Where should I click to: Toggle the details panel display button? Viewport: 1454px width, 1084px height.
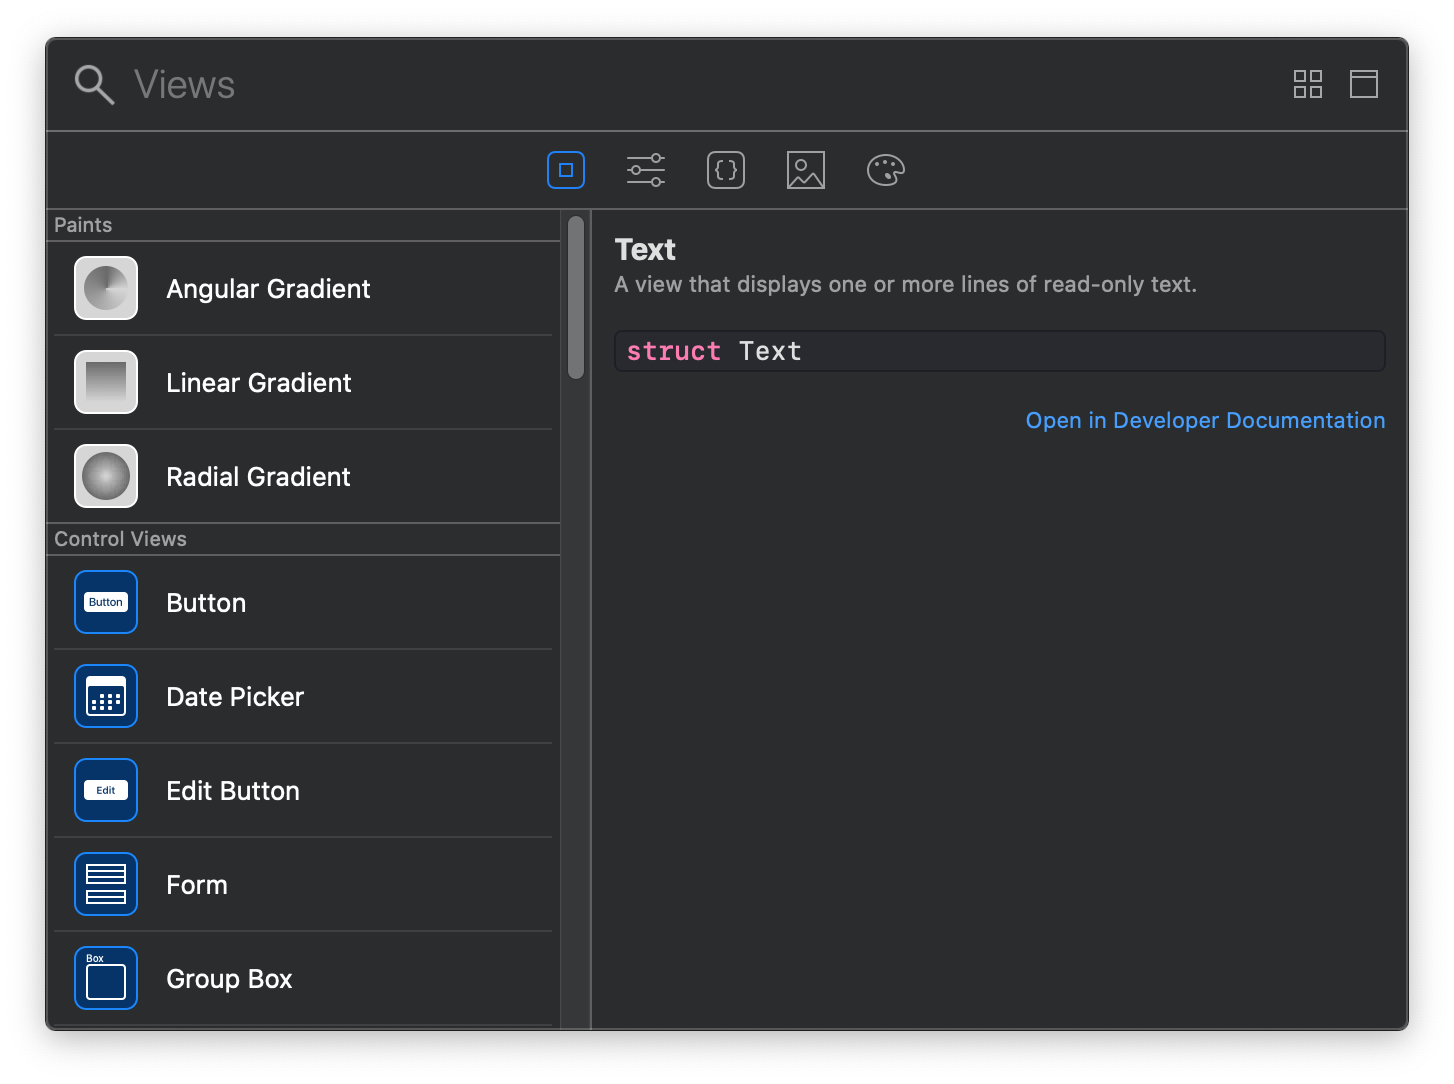tap(1363, 84)
